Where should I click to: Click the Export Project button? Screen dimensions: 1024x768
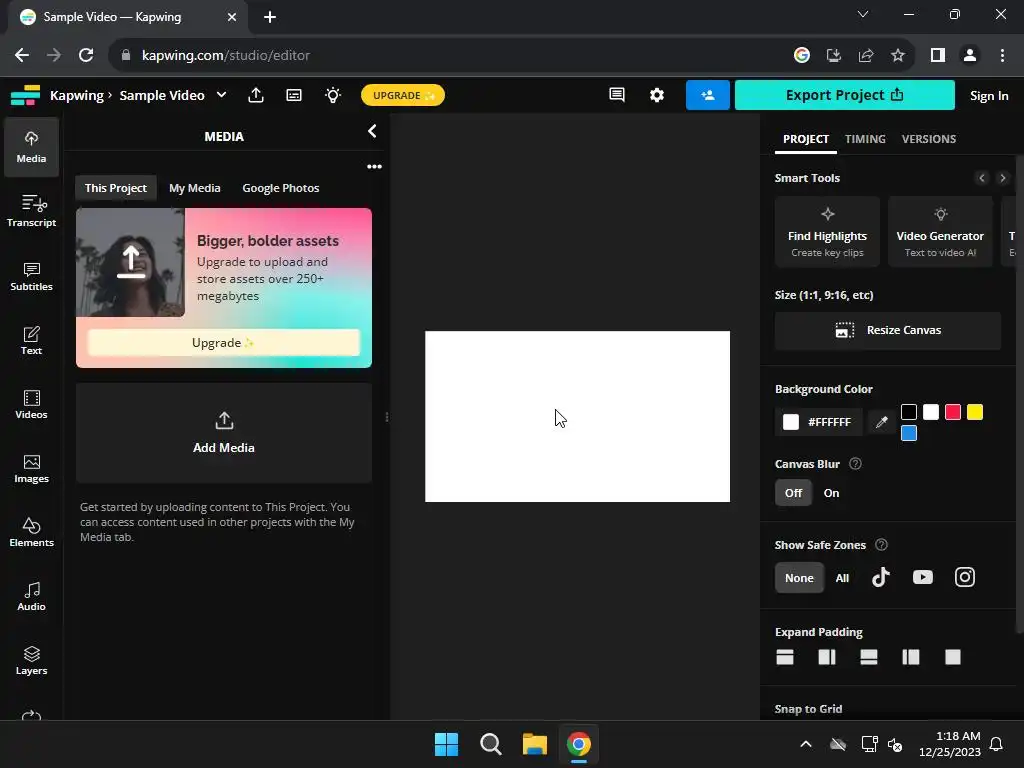(x=844, y=95)
